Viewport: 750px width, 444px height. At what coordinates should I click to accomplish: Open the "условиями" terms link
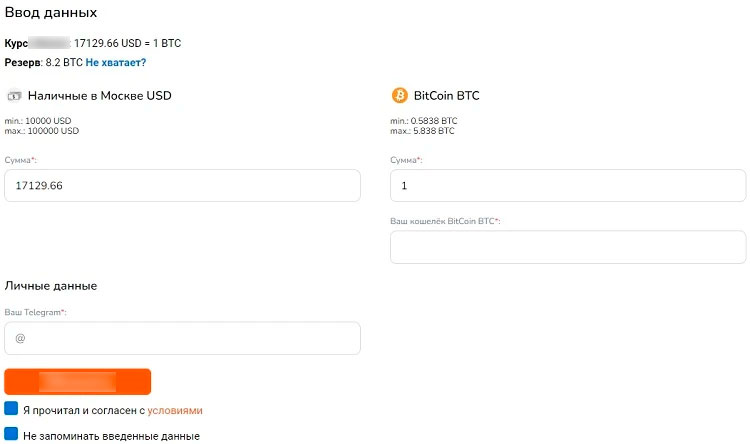[x=175, y=410]
